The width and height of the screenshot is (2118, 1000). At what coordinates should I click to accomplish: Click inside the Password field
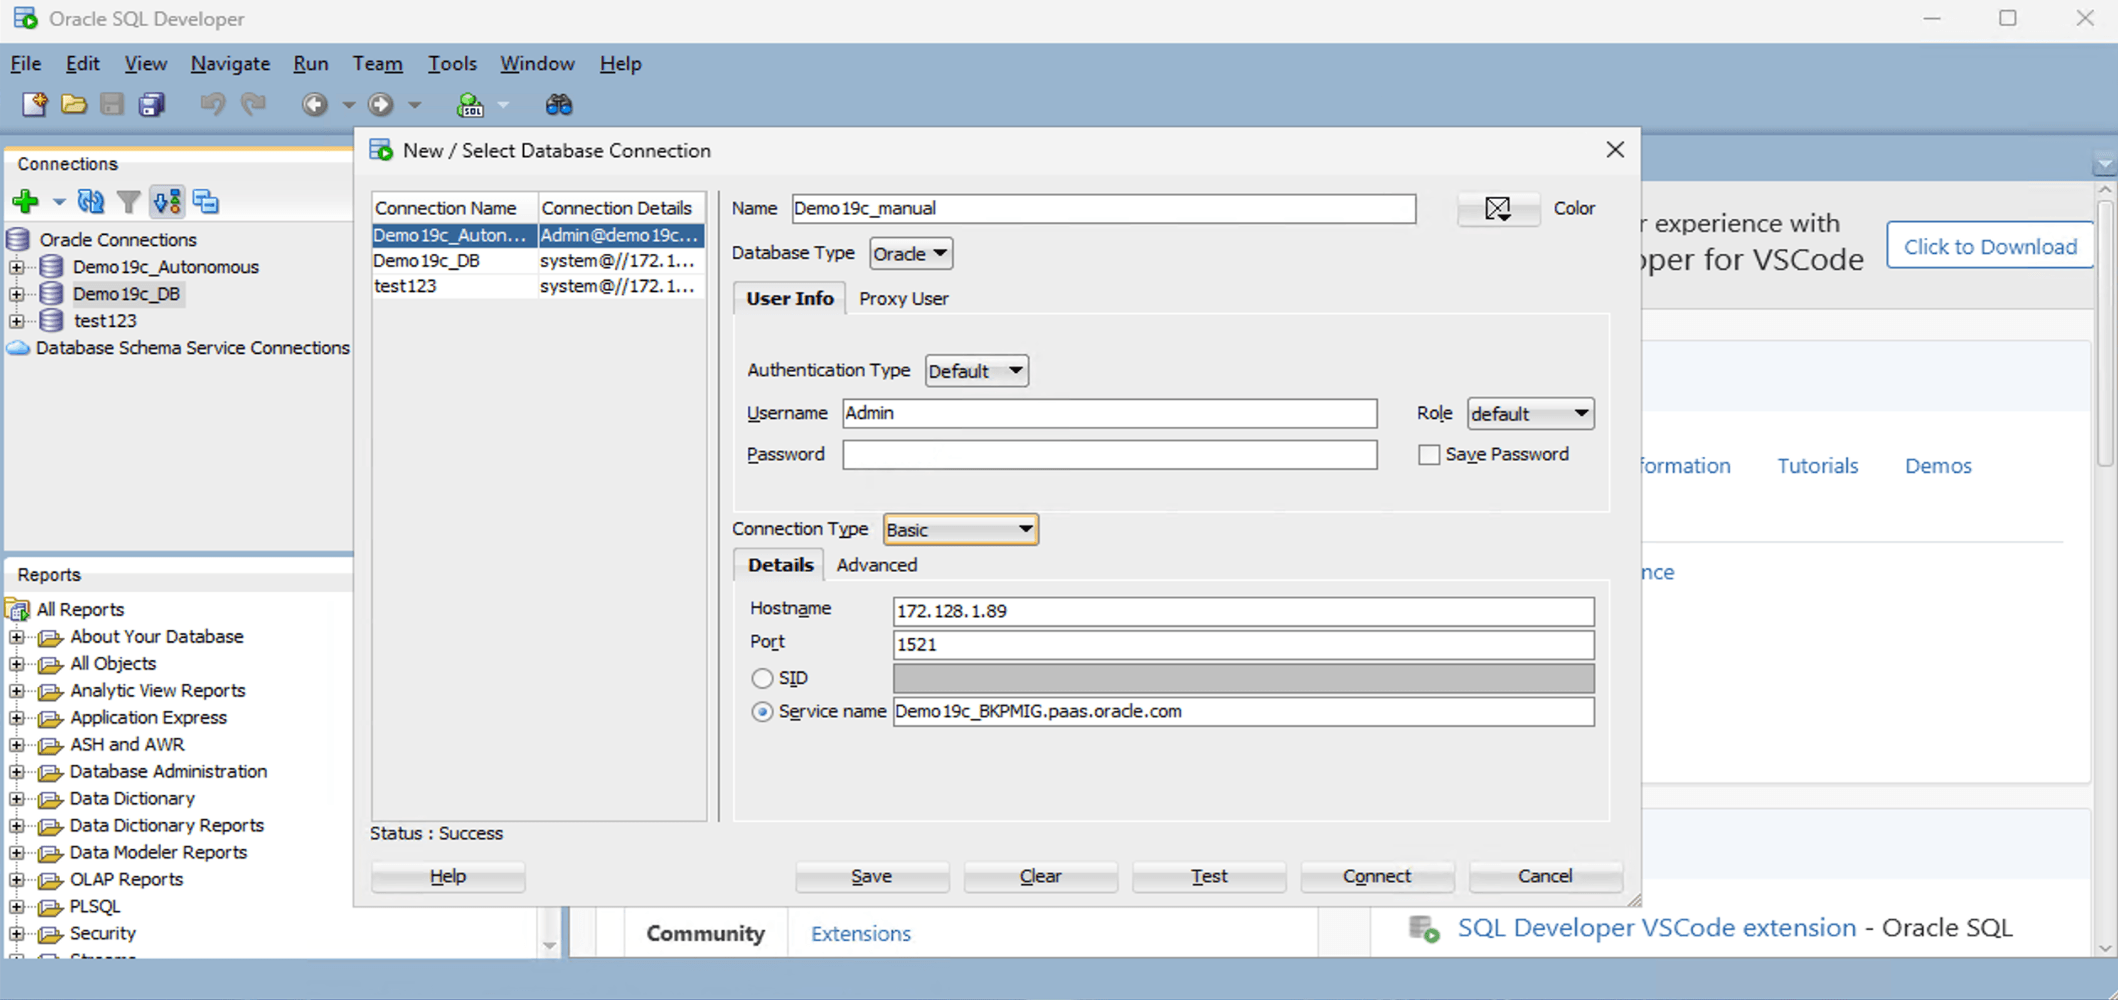1108,455
